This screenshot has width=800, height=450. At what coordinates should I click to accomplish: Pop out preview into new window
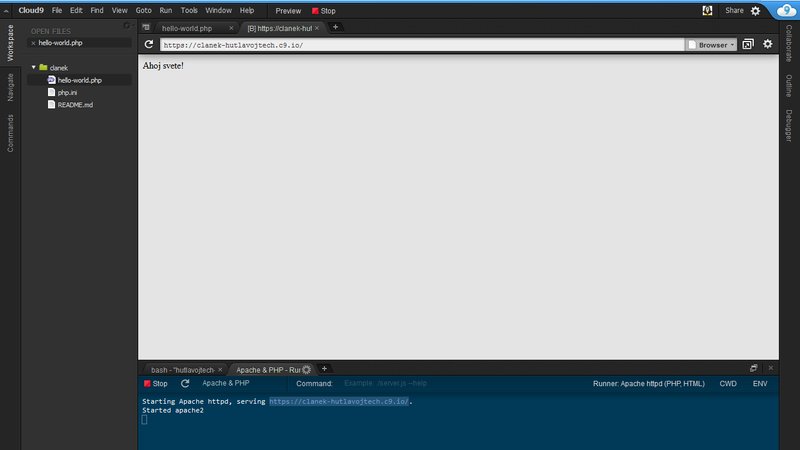pos(748,44)
